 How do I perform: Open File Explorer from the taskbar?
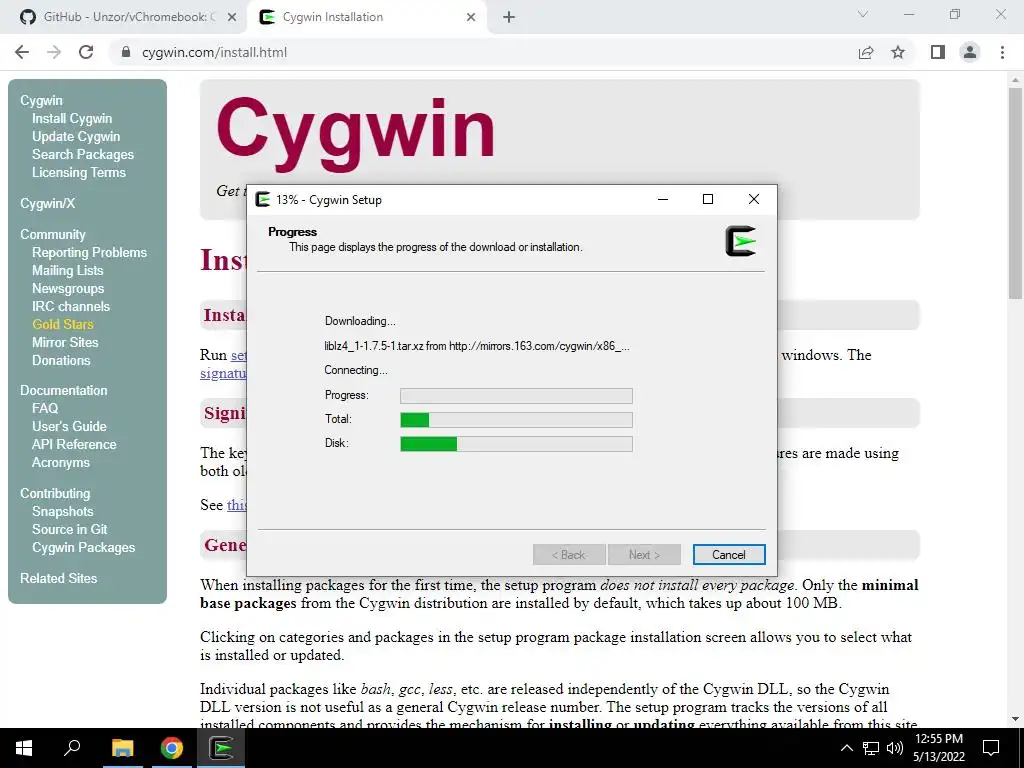point(122,748)
